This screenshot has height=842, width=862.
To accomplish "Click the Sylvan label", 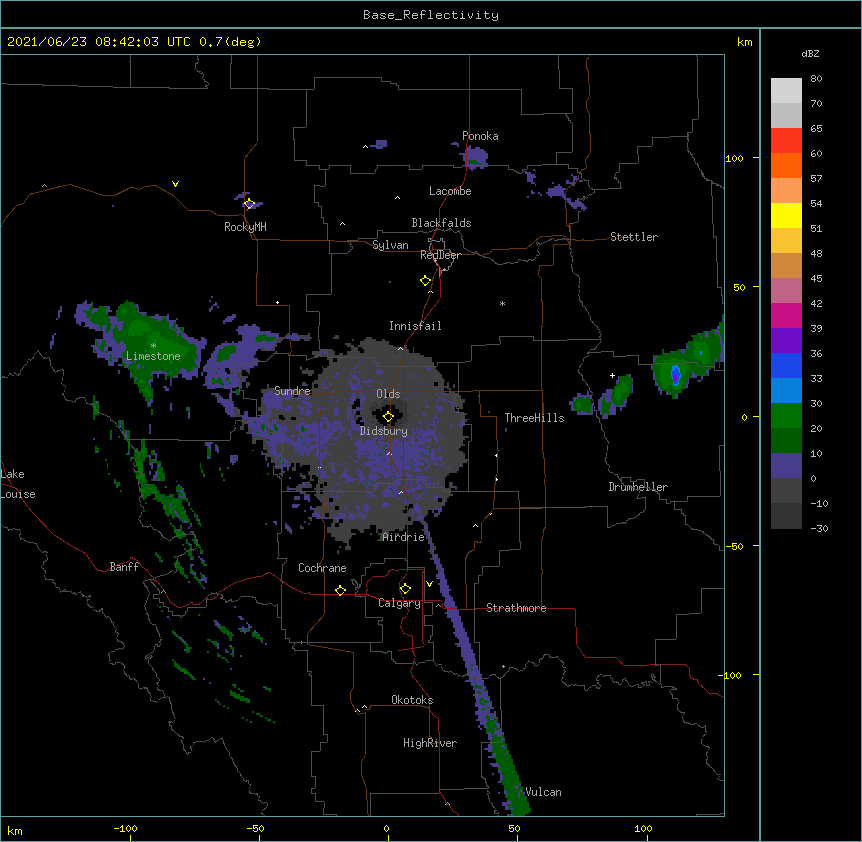I will (390, 245).
